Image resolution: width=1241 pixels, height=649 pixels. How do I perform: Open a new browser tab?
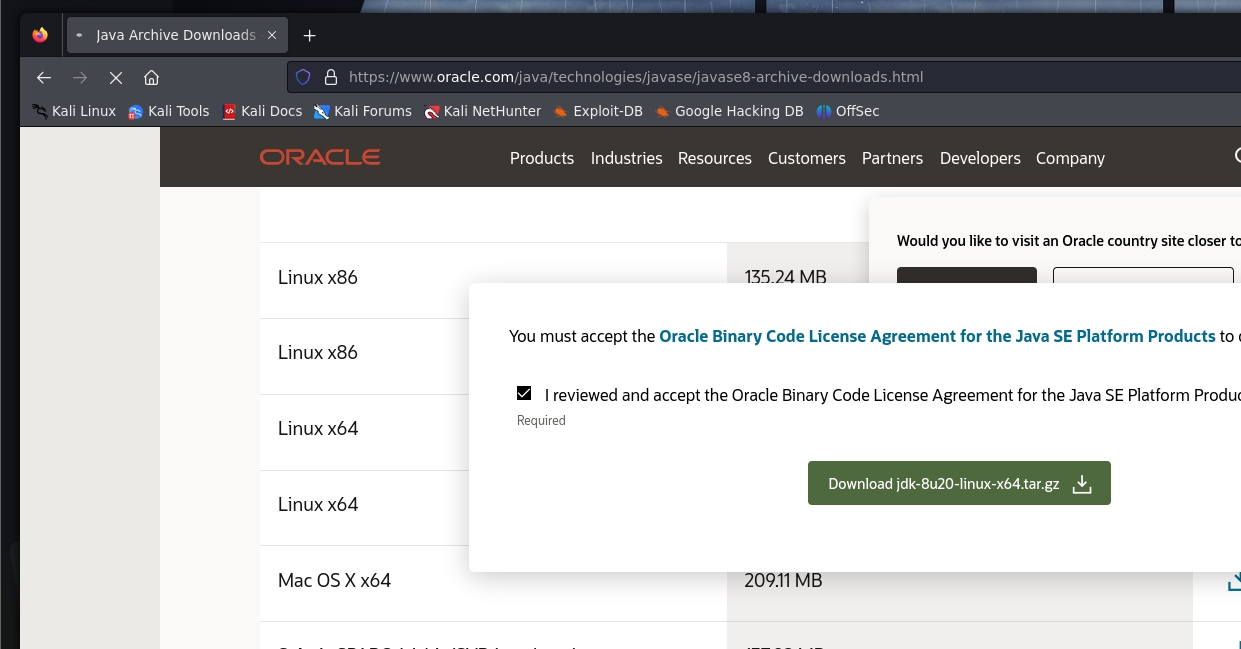309,35
